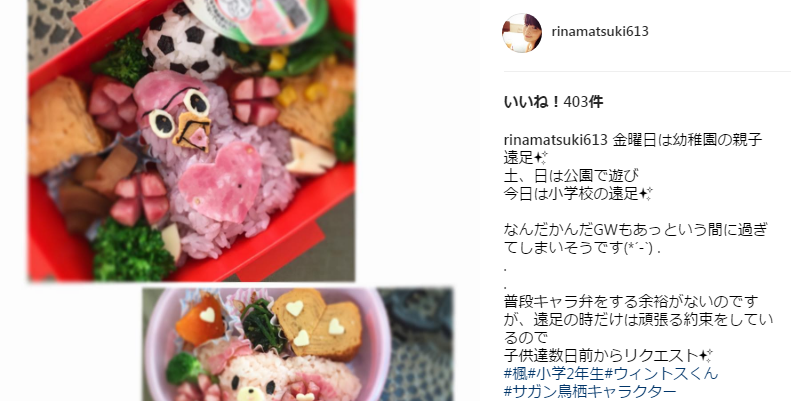Follow the #ウィントスくん hashtag link
Viewport: 797px width, 401px height.
point(661,374)
